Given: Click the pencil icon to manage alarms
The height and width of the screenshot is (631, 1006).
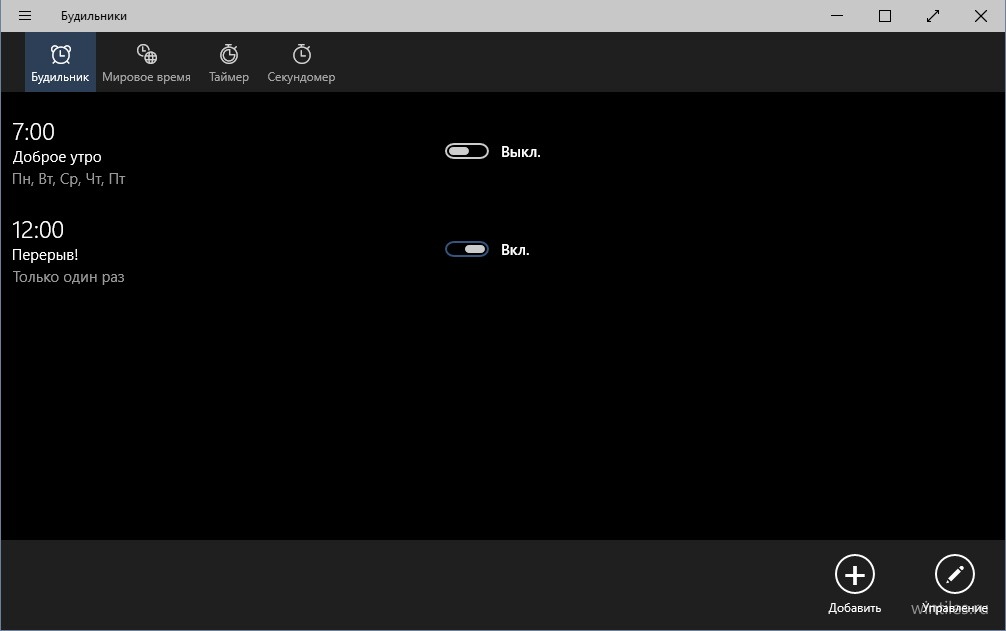Looking at the screenshot, I should click(954, 575).
